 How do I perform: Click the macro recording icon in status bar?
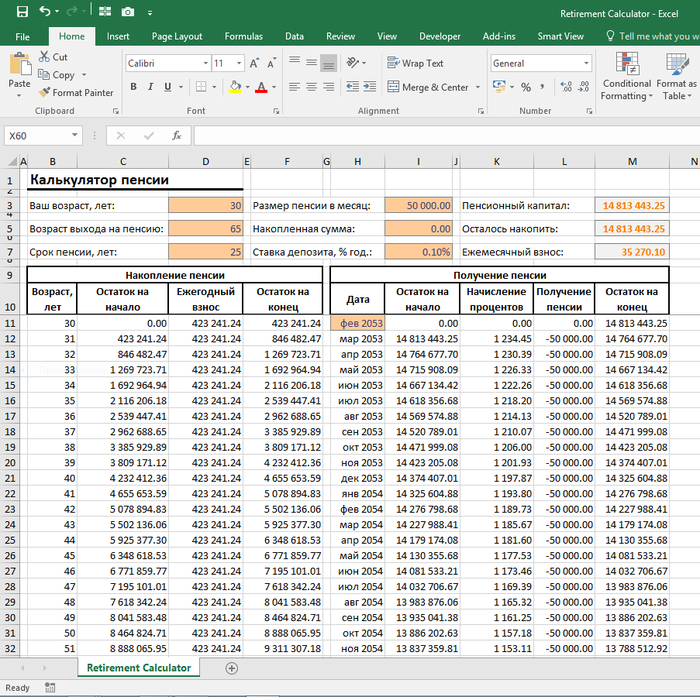tap(50, 688)
